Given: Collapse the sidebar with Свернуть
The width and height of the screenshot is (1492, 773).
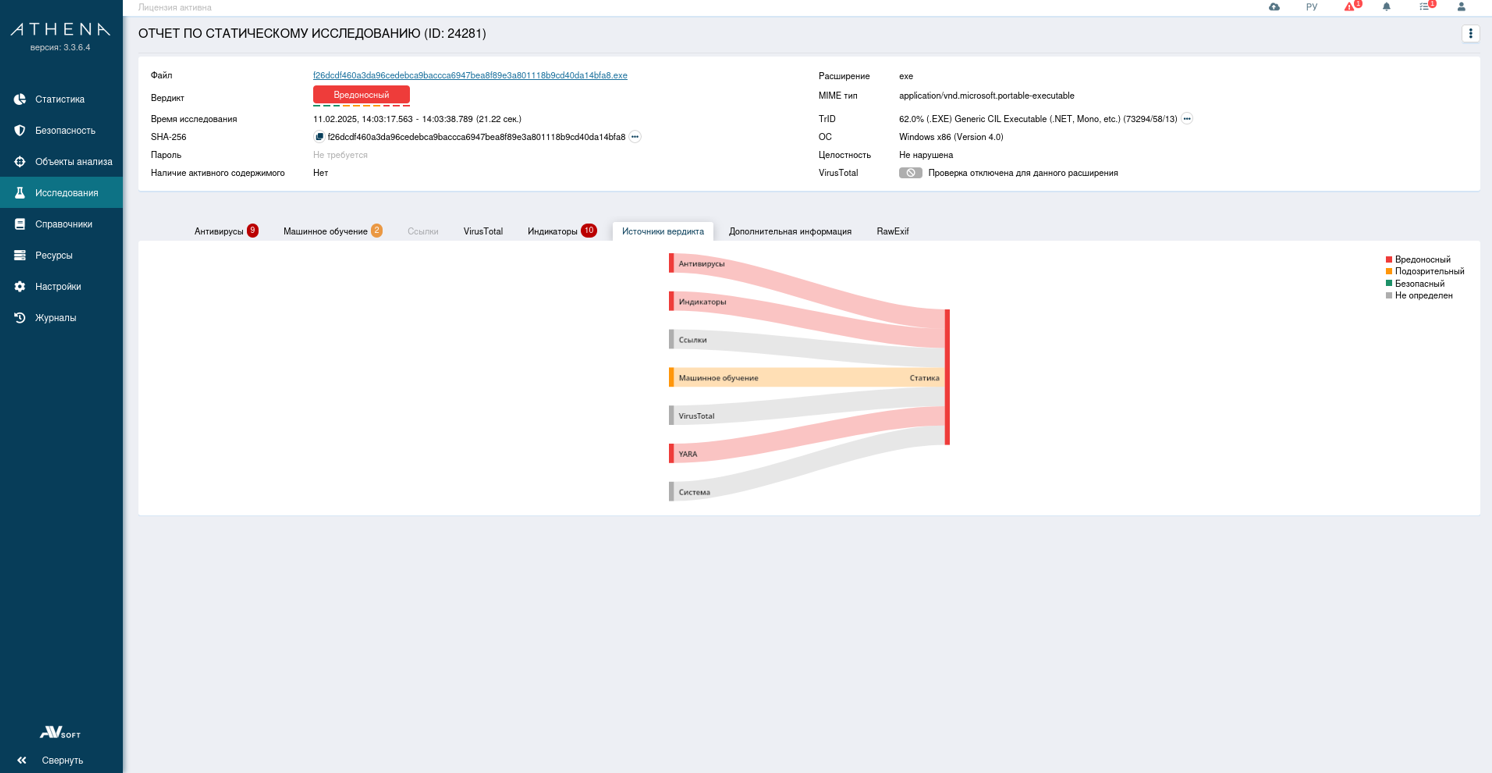Looking at the screenshot, I should 50,760.
